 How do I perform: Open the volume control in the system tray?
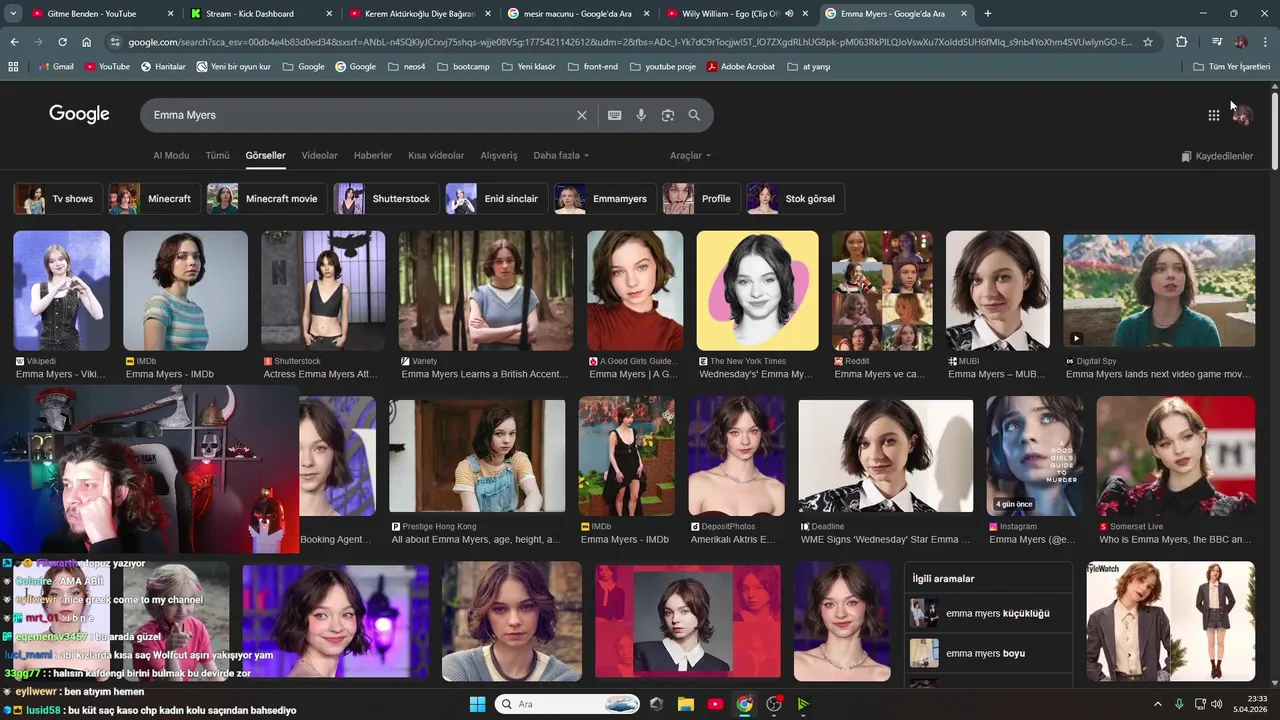[1219, 704]
